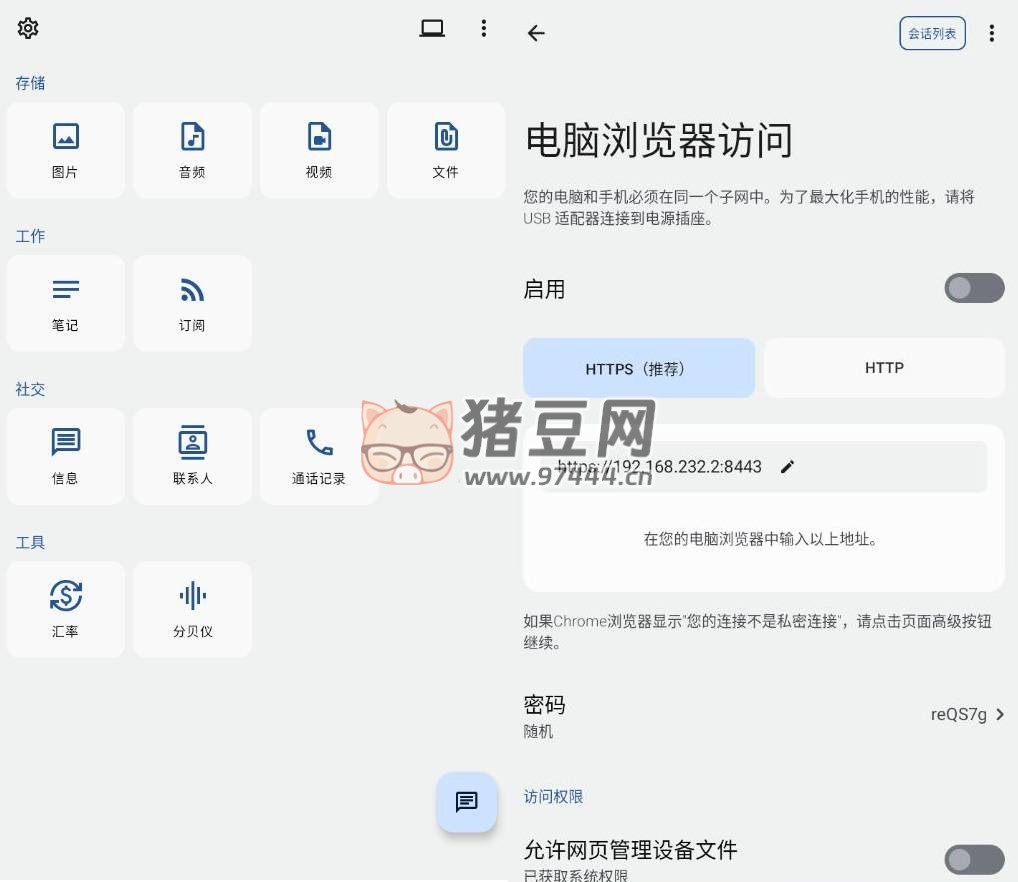Open the Notes (笔记) tile
Viewport: 1018px width, 882px height.
click(x=66, y=303)
